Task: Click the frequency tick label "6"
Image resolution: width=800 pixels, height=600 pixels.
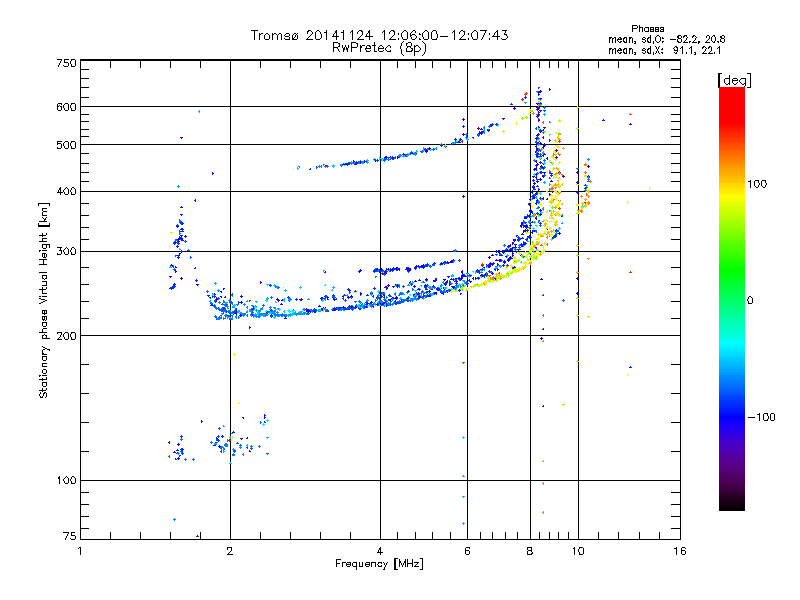Action: 467,551
